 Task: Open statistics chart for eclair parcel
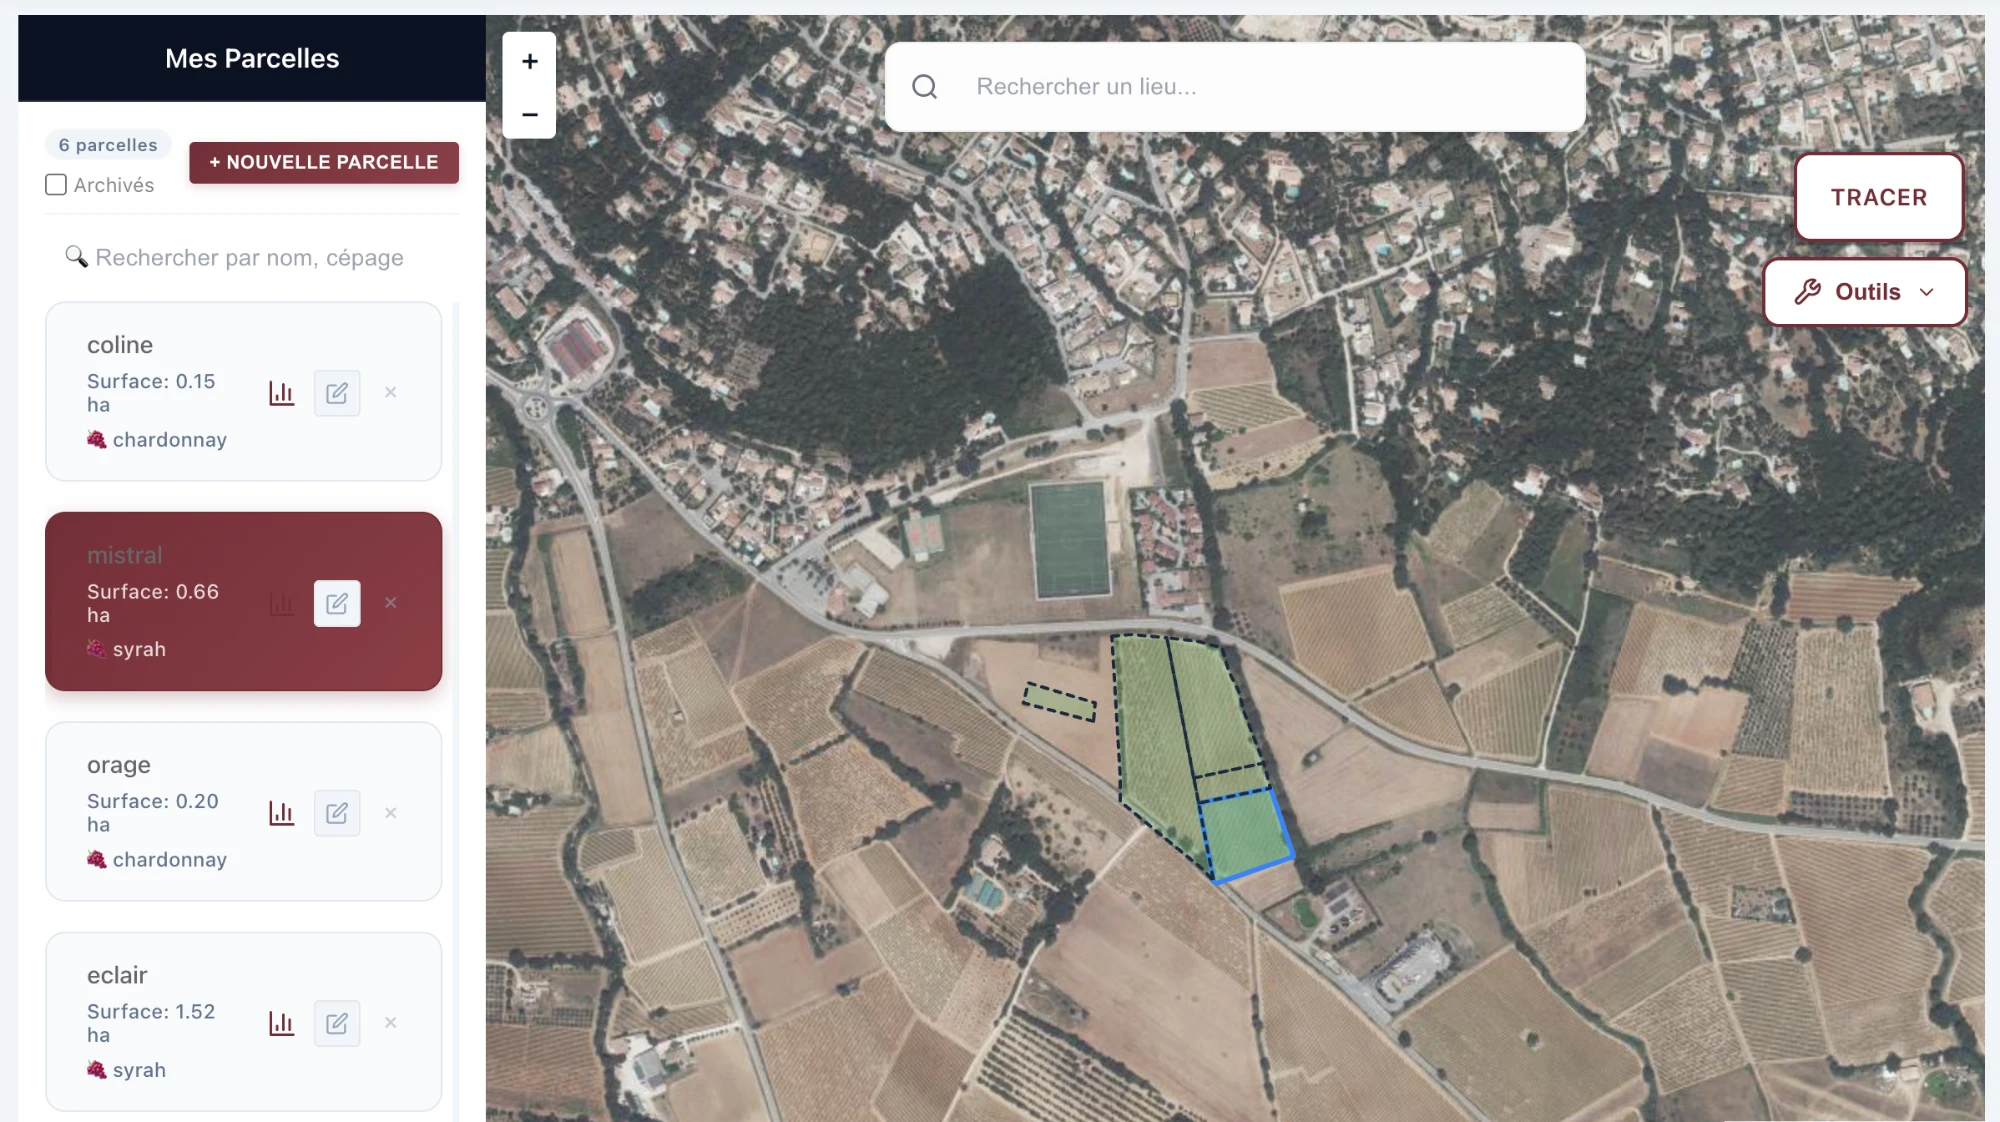(x=282, y=1023)
